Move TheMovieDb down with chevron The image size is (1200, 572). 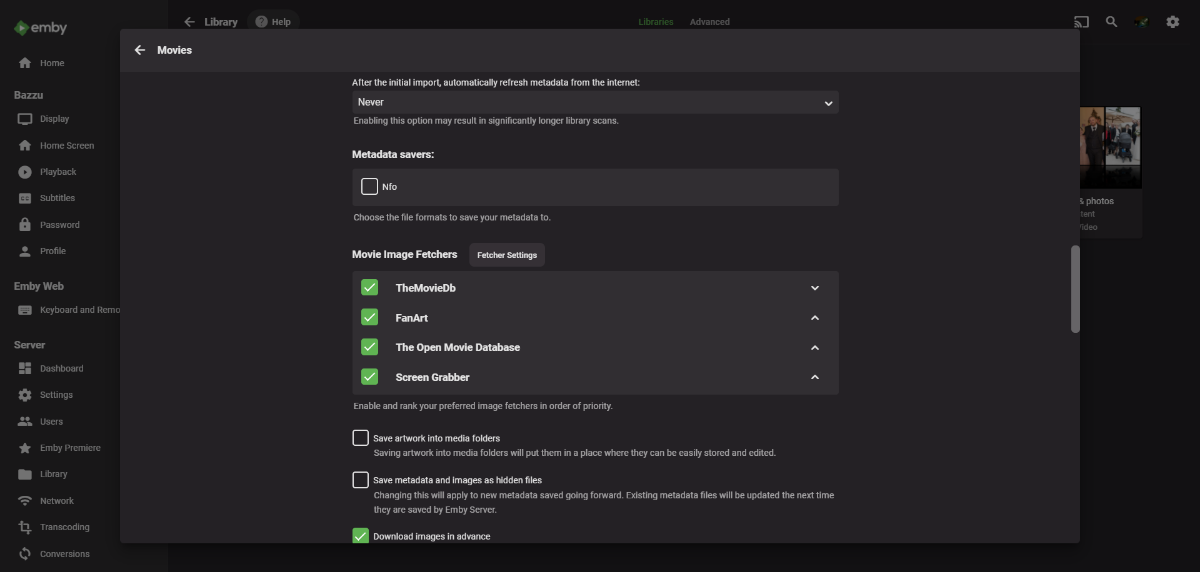coord(815,288)
